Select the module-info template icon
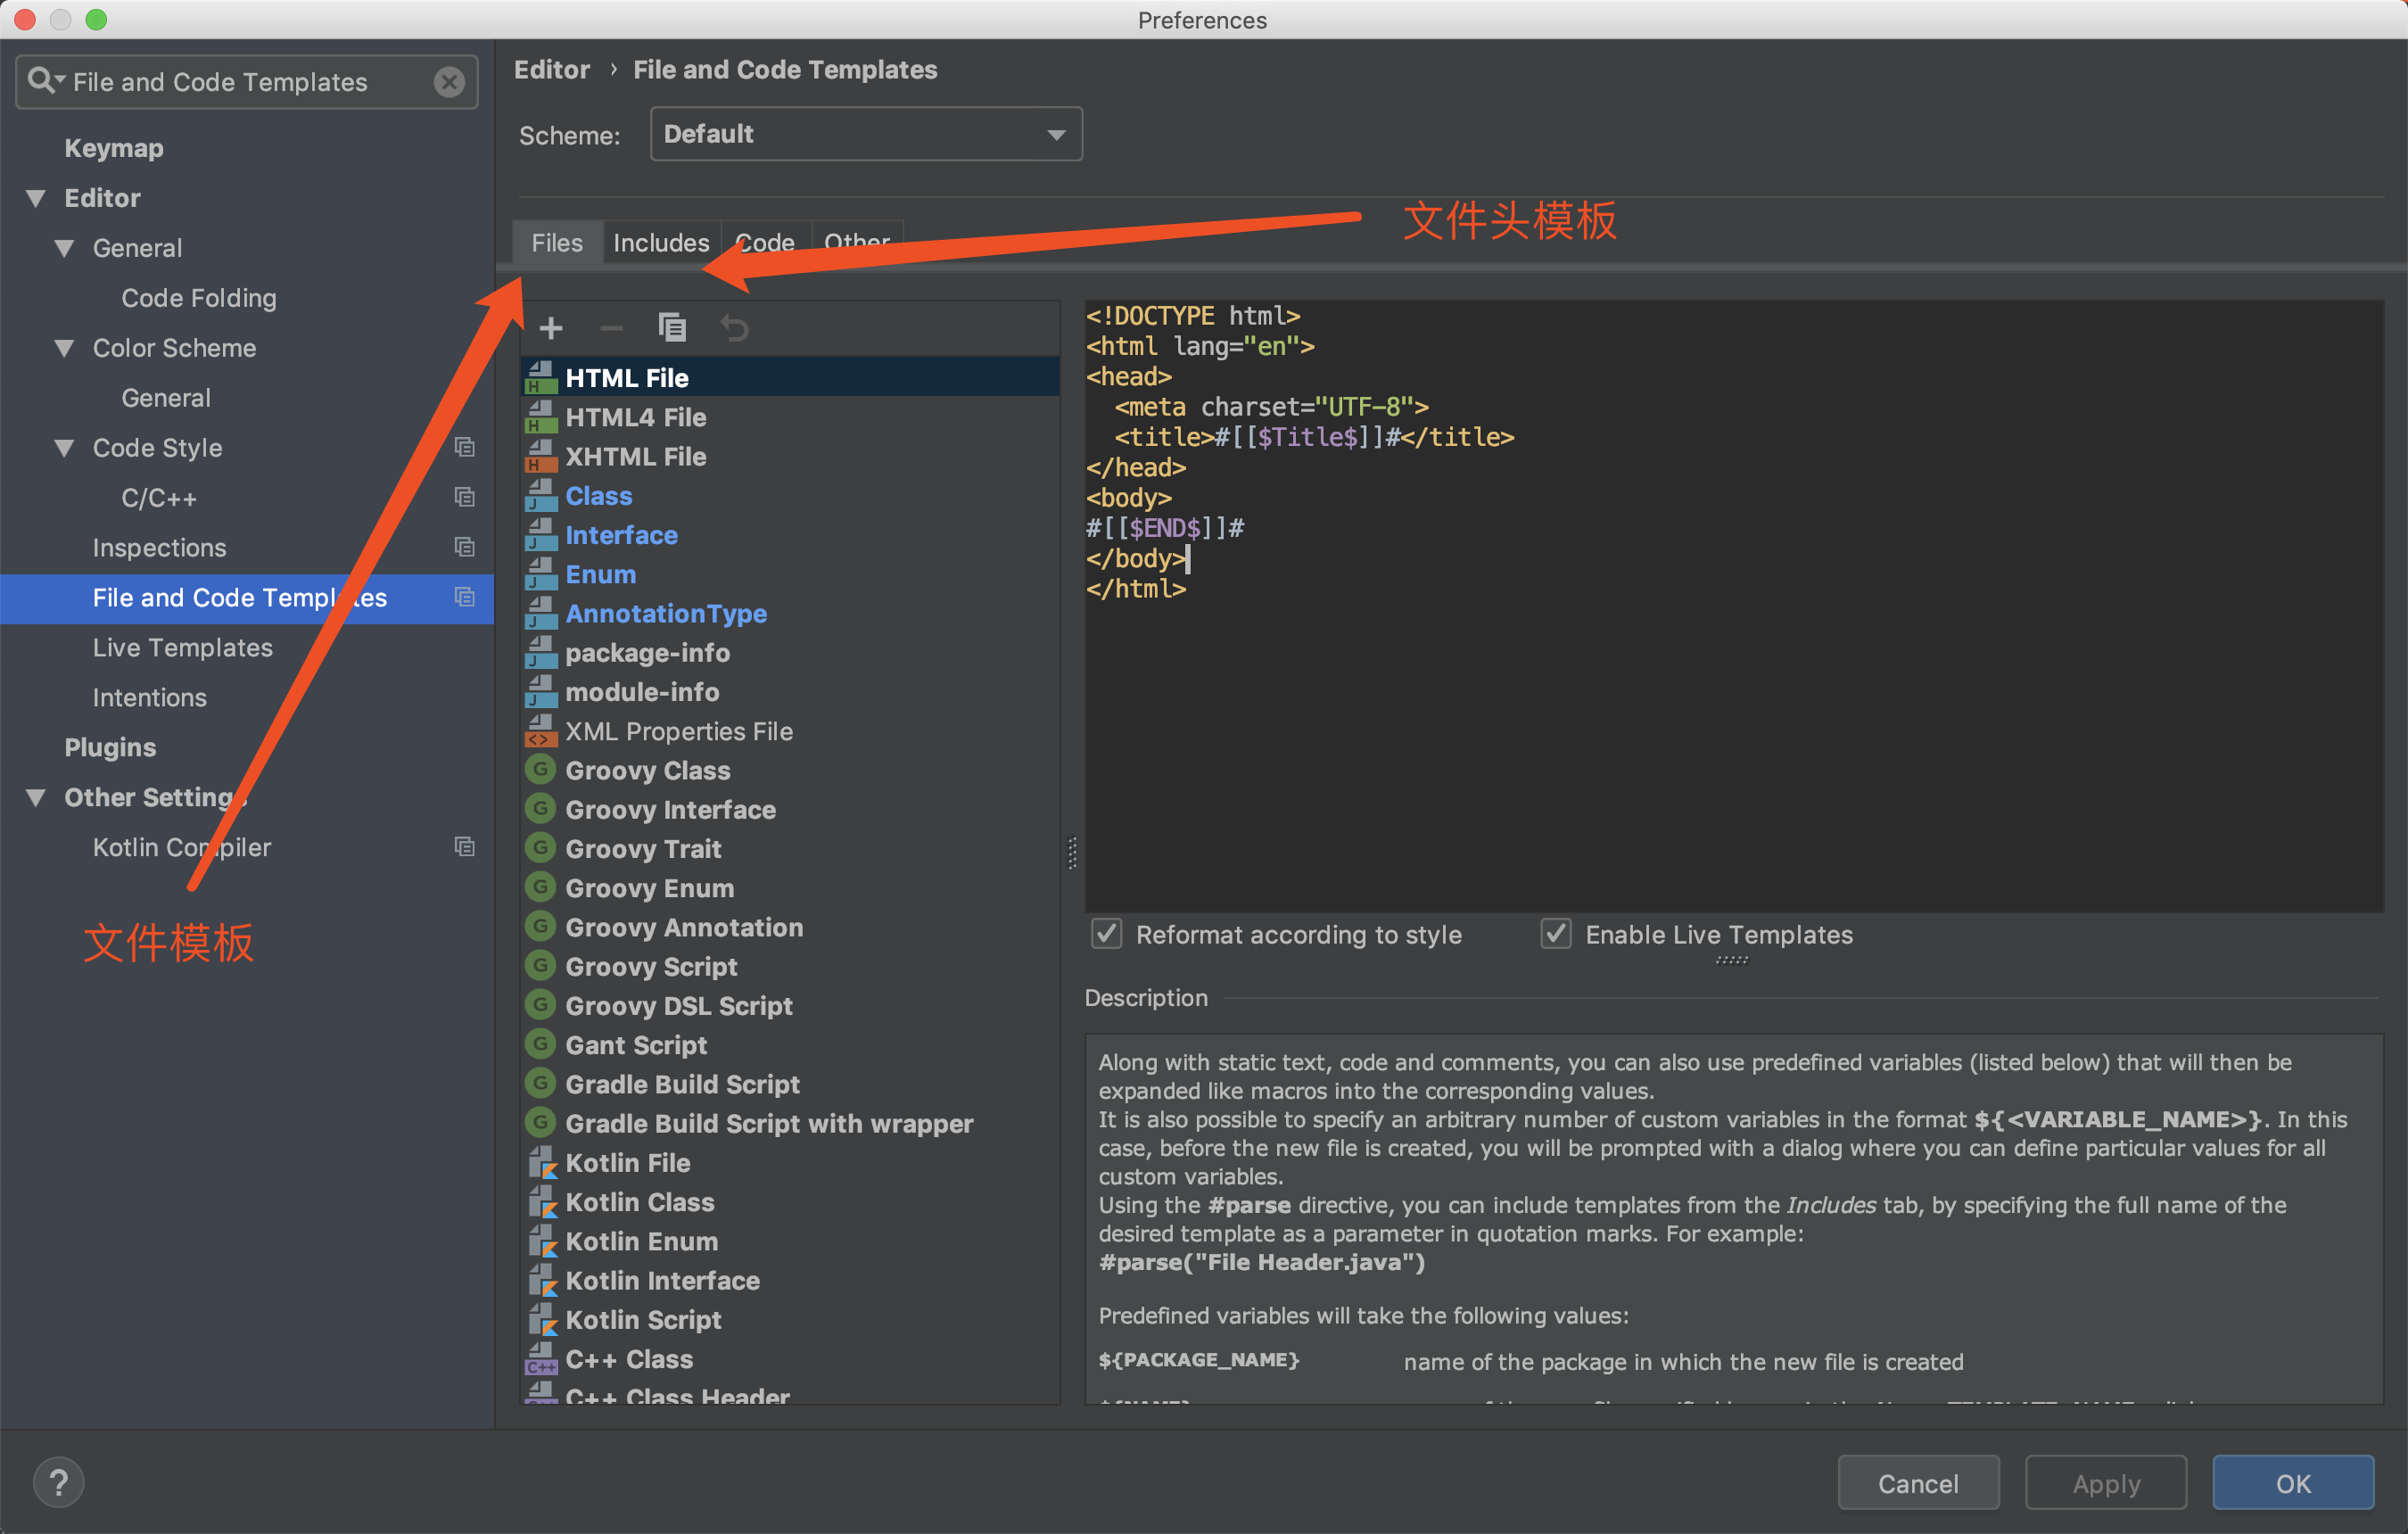Viewport: 2408px width, 1534px height. 542,691
